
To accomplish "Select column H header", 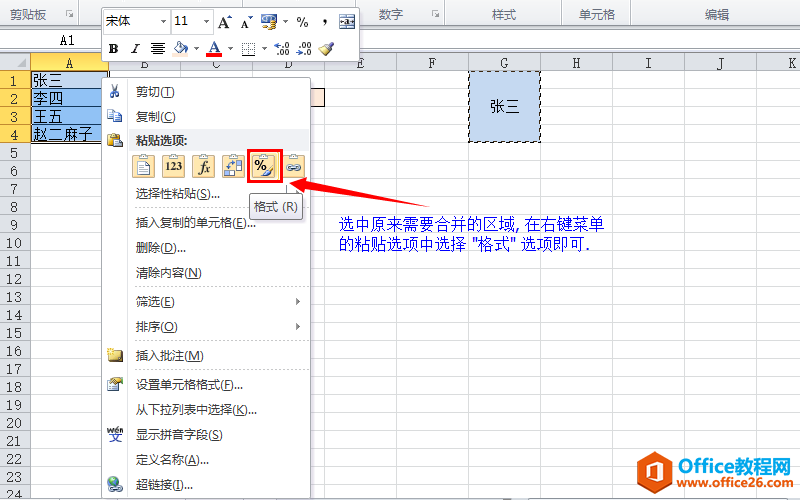I will [576, 63].
